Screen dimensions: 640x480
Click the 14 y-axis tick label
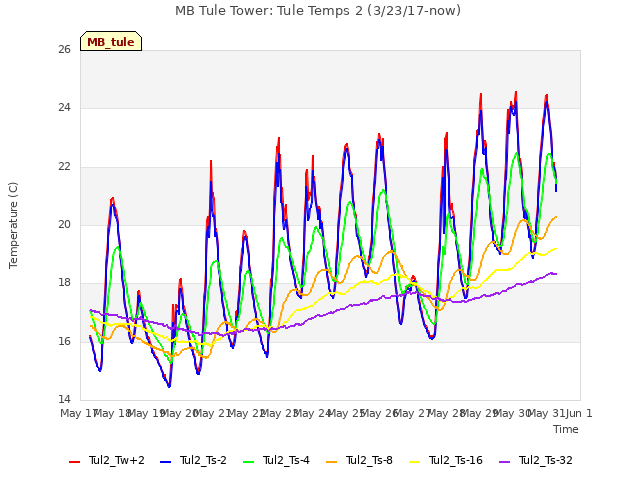[x=64, y=399]
